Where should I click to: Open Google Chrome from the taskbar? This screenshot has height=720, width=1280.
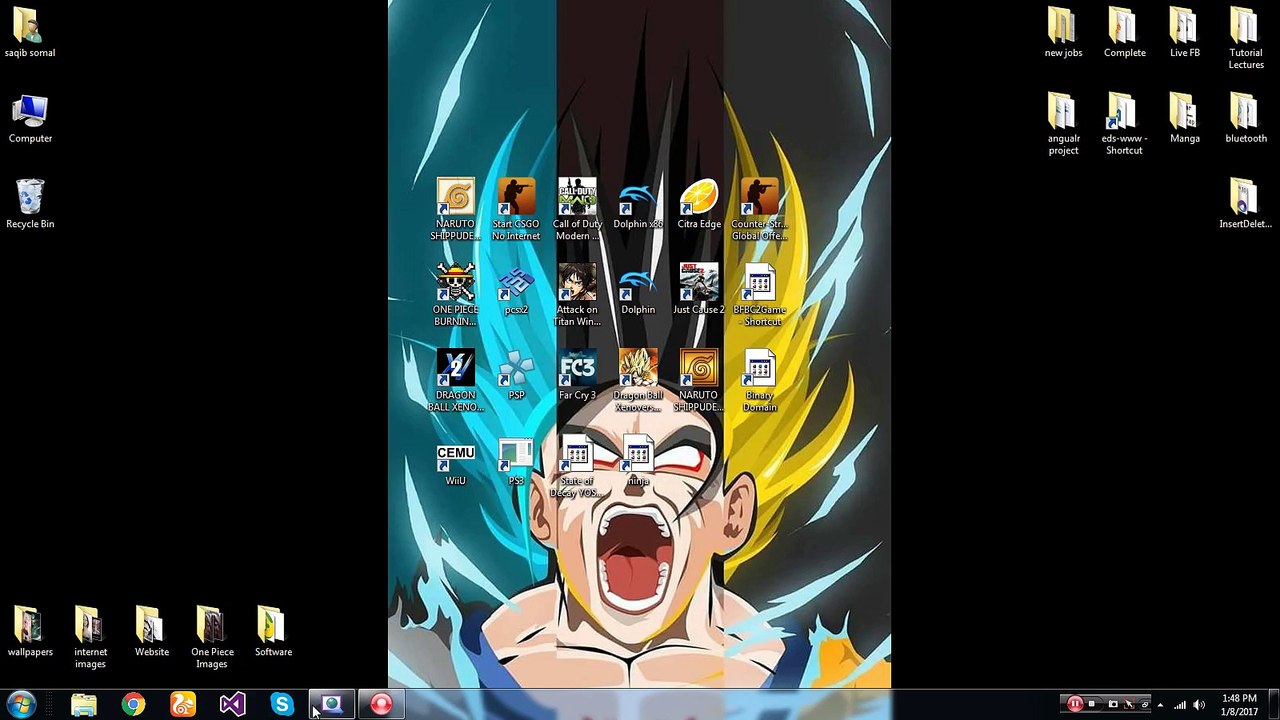[133, 705]
